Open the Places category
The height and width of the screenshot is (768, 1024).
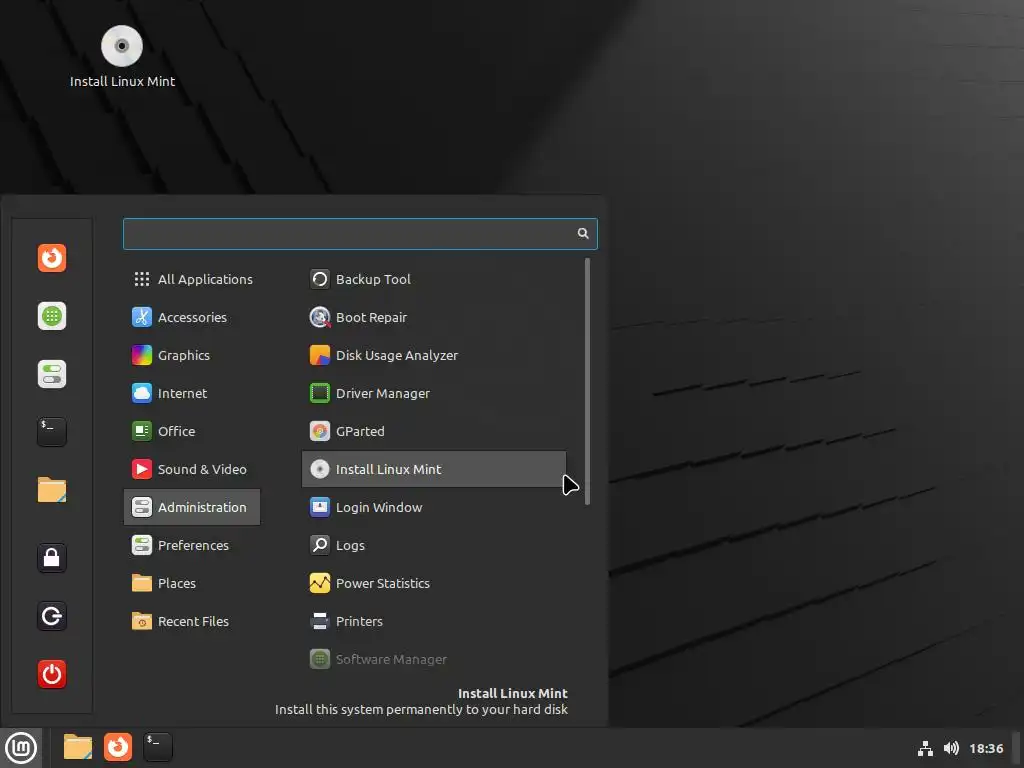[x=192, y=583]
